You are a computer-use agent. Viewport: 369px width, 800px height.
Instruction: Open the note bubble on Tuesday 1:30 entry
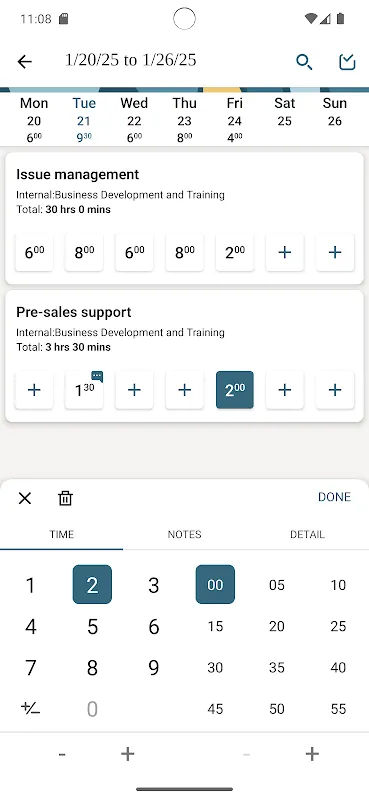(97, 377)
